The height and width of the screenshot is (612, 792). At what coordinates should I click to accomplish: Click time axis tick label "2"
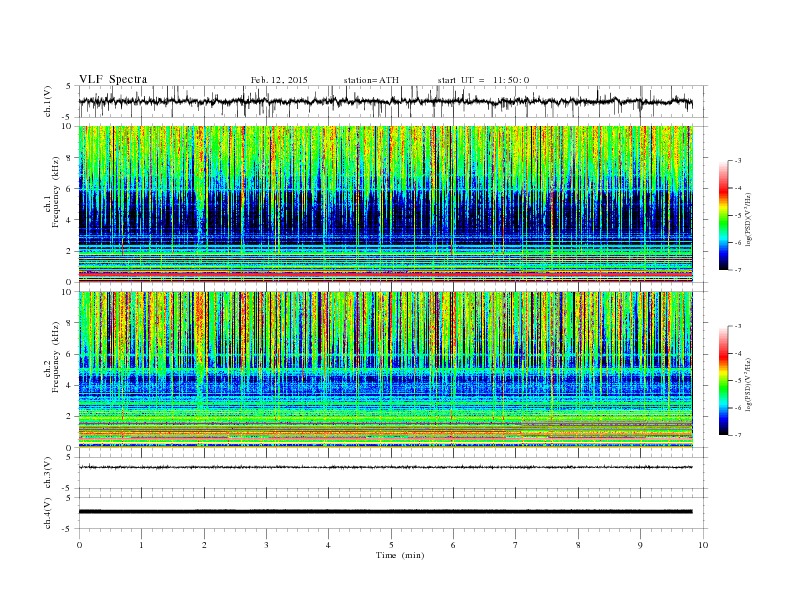click(204, 545)
